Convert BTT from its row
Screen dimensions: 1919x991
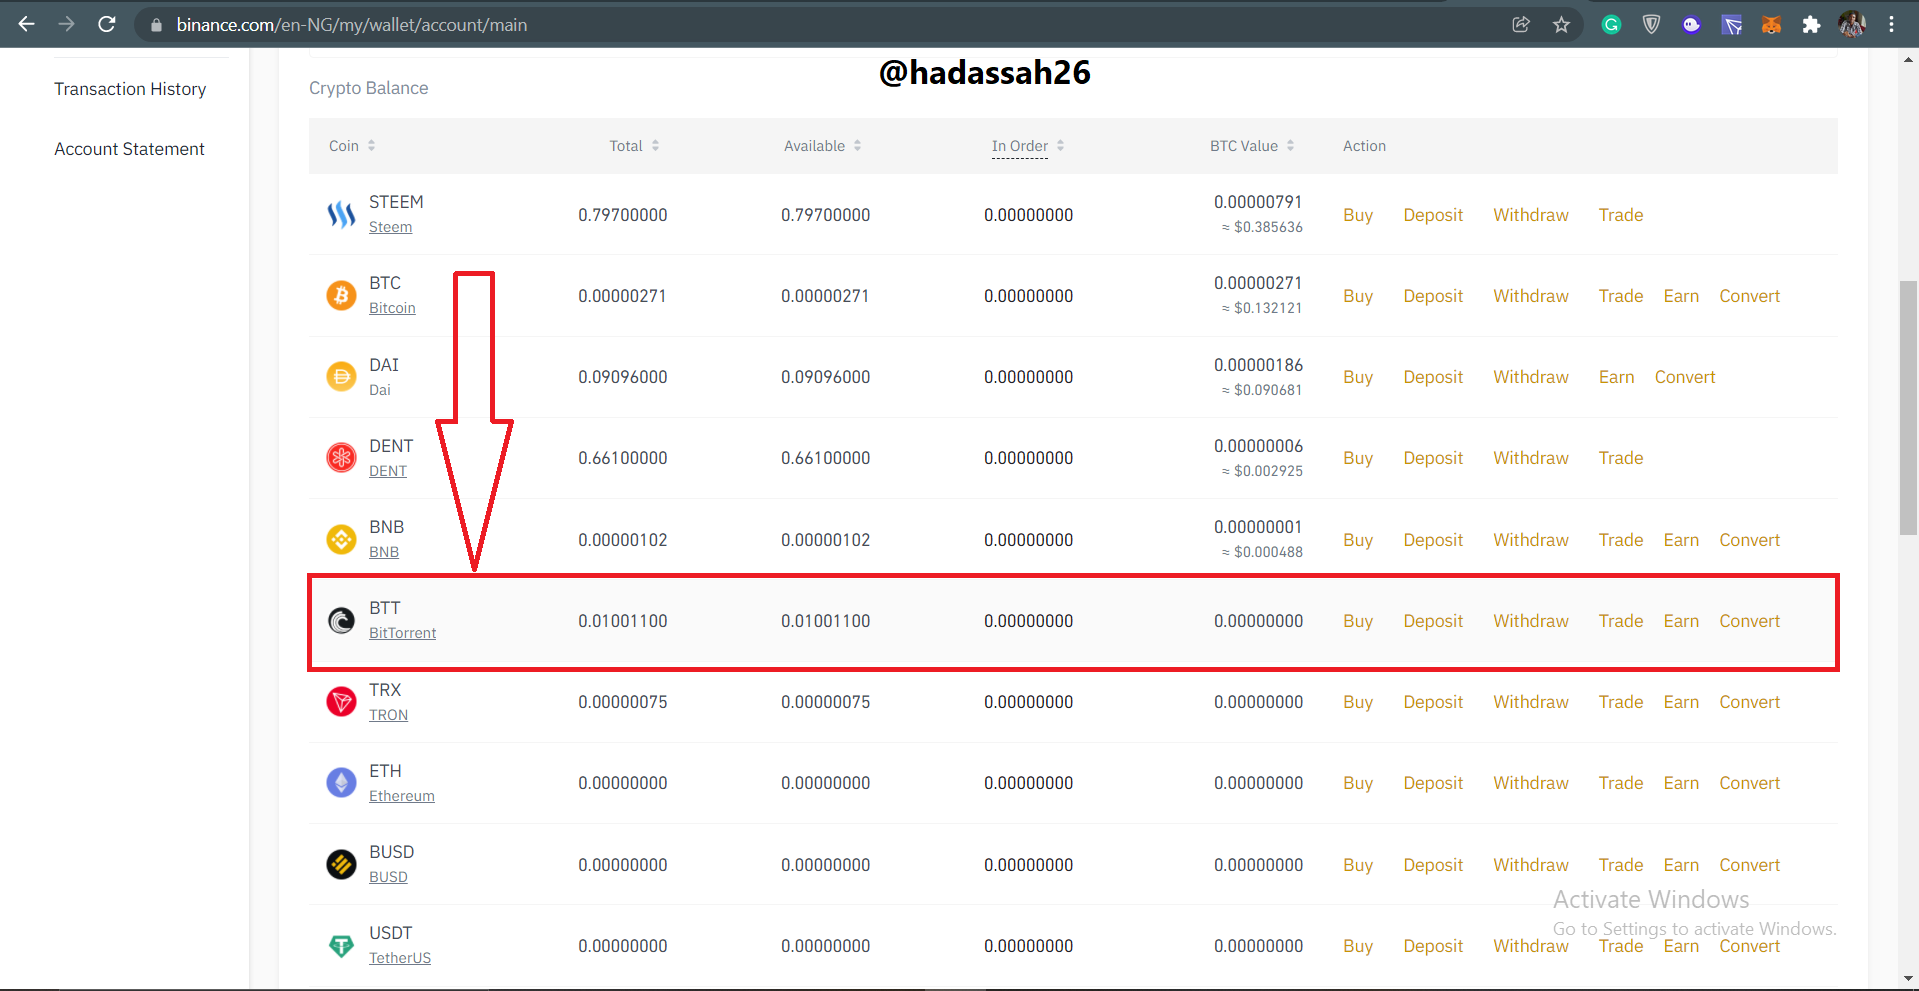click(1749, 621)
